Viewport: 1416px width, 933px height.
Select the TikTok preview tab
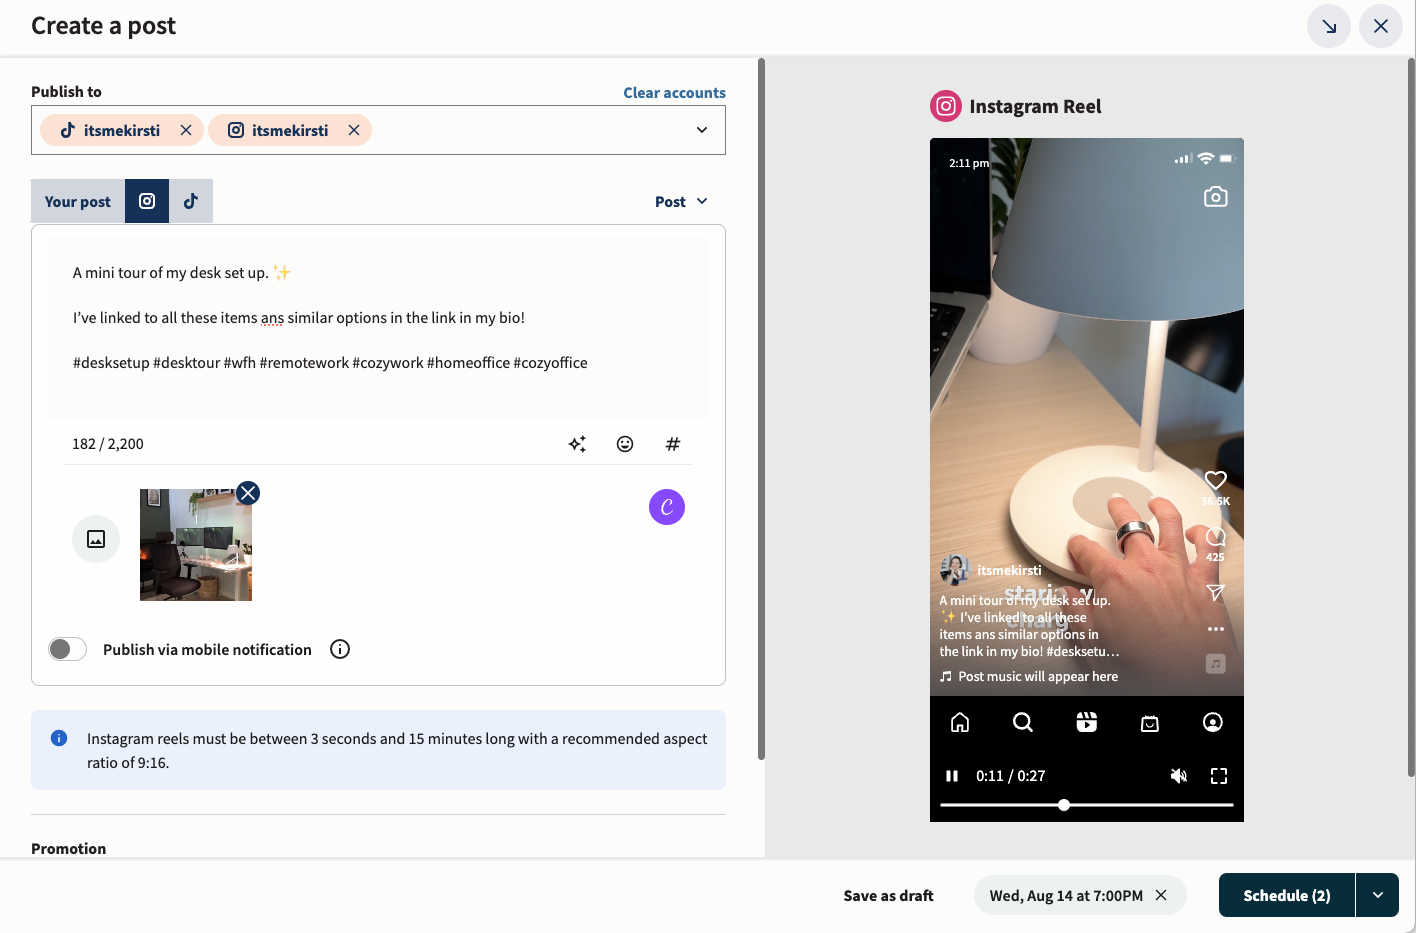coord(191,201)
